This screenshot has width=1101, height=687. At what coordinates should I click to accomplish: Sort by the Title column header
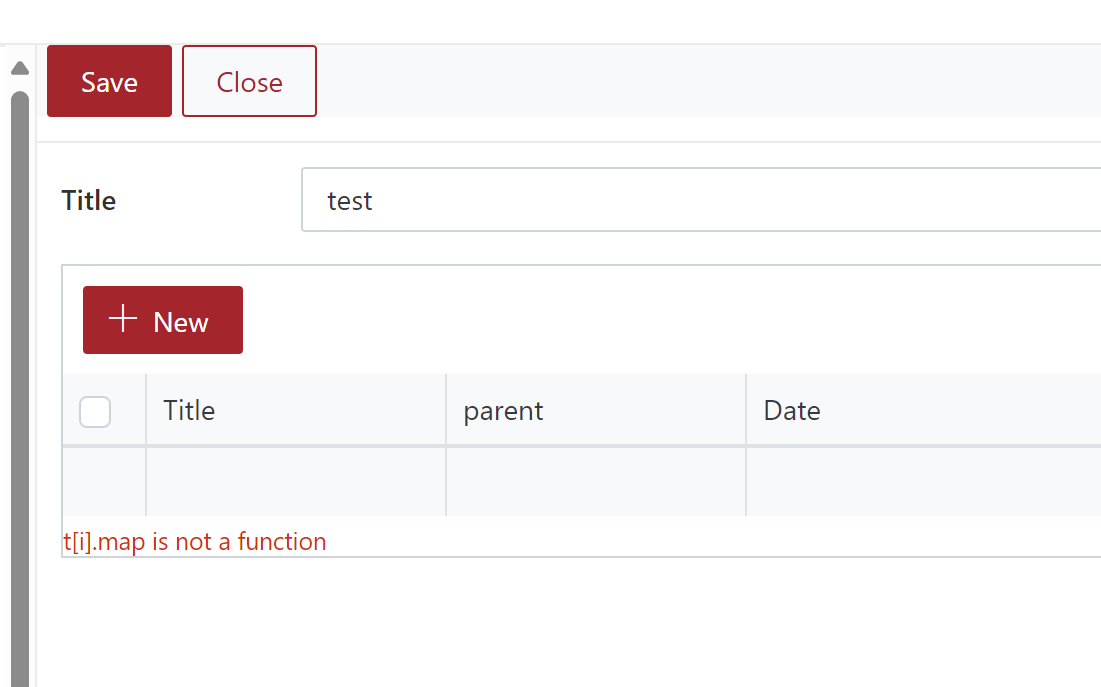[x=190, y=410]
